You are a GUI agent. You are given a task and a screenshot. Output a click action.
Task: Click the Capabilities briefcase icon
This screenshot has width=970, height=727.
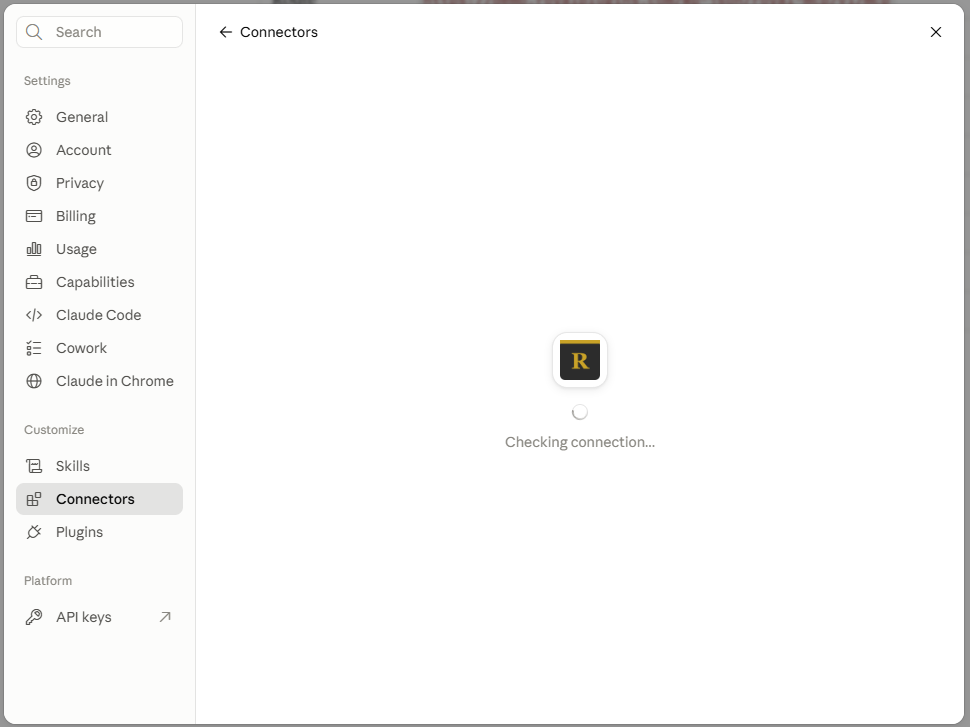click(34, 282)
